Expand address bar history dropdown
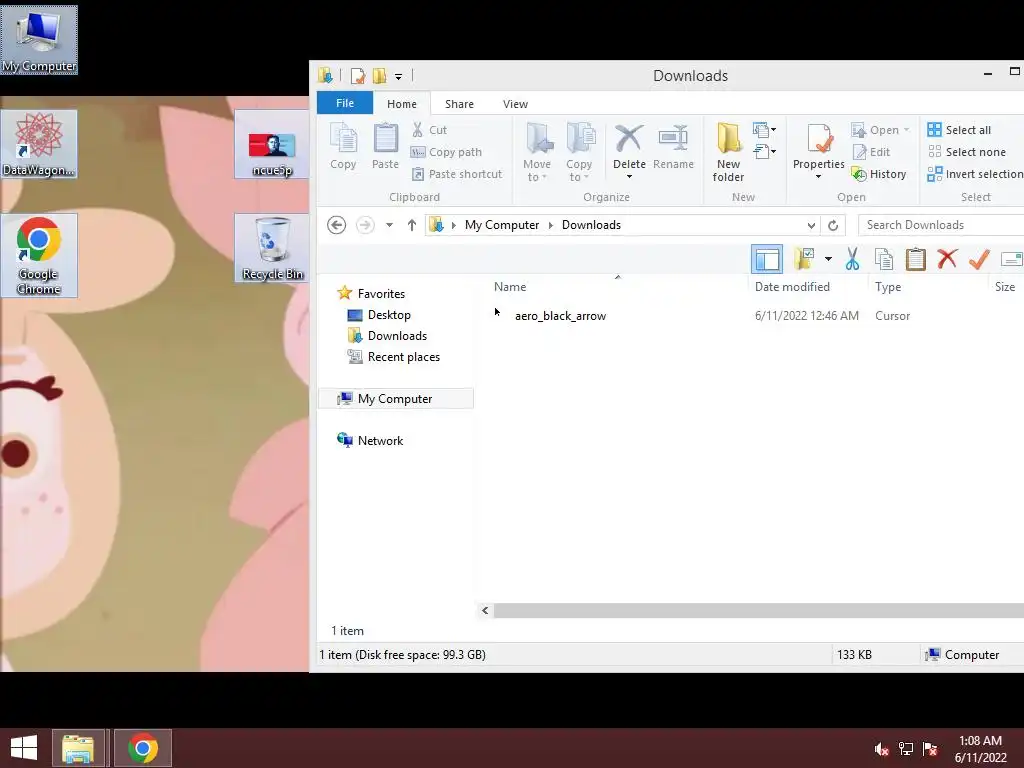 click(811, 225)
